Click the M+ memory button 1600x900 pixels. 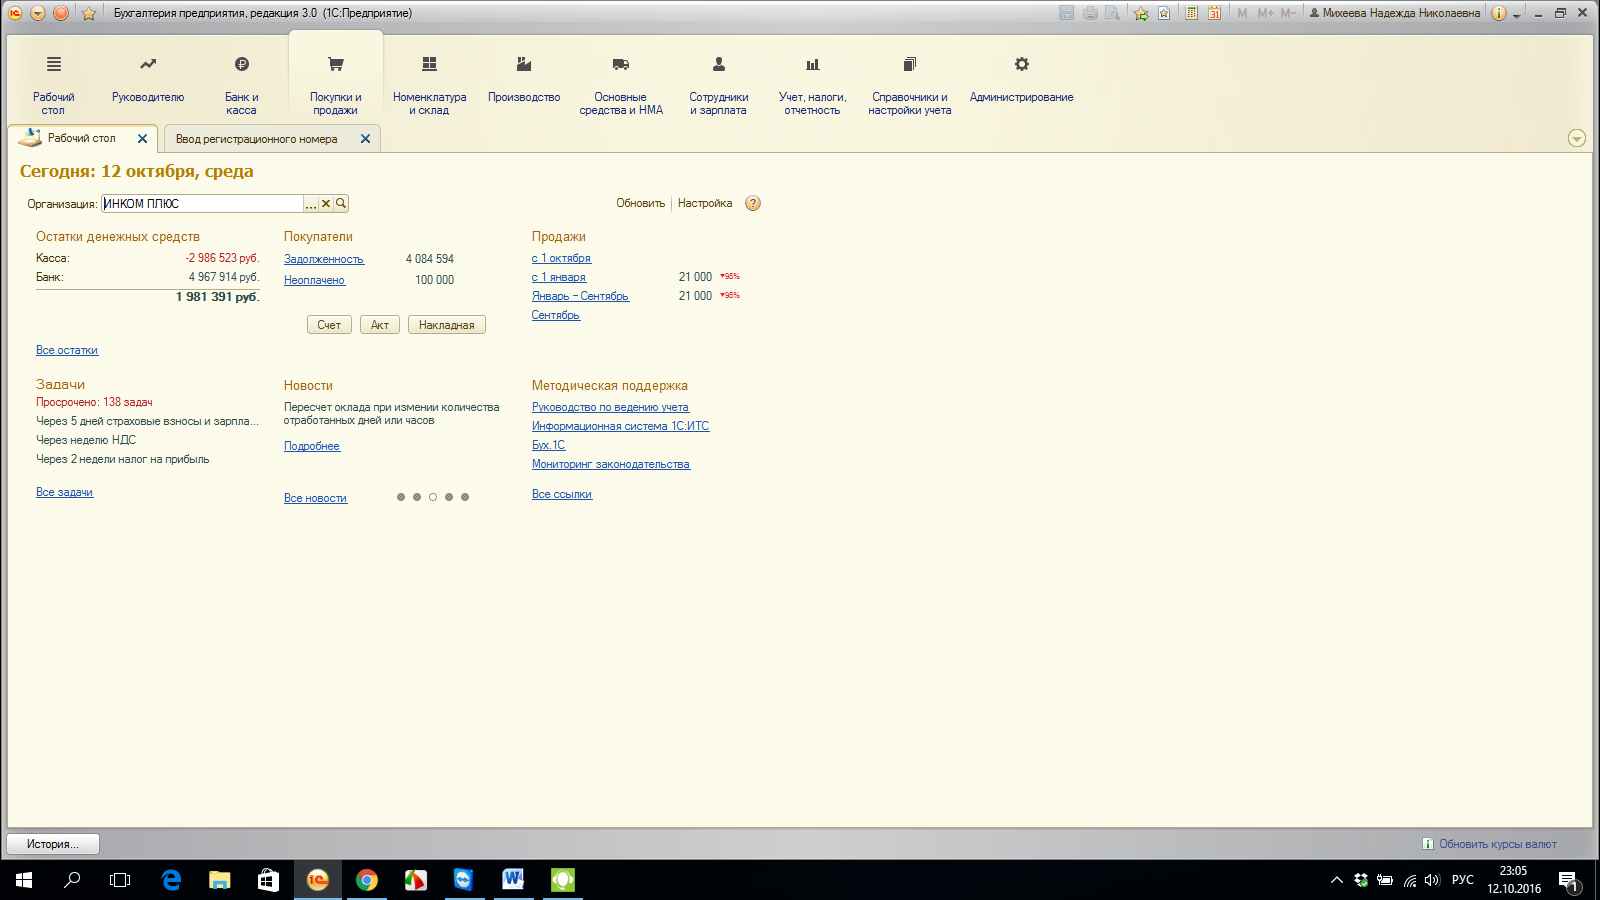click(1265, 13)
